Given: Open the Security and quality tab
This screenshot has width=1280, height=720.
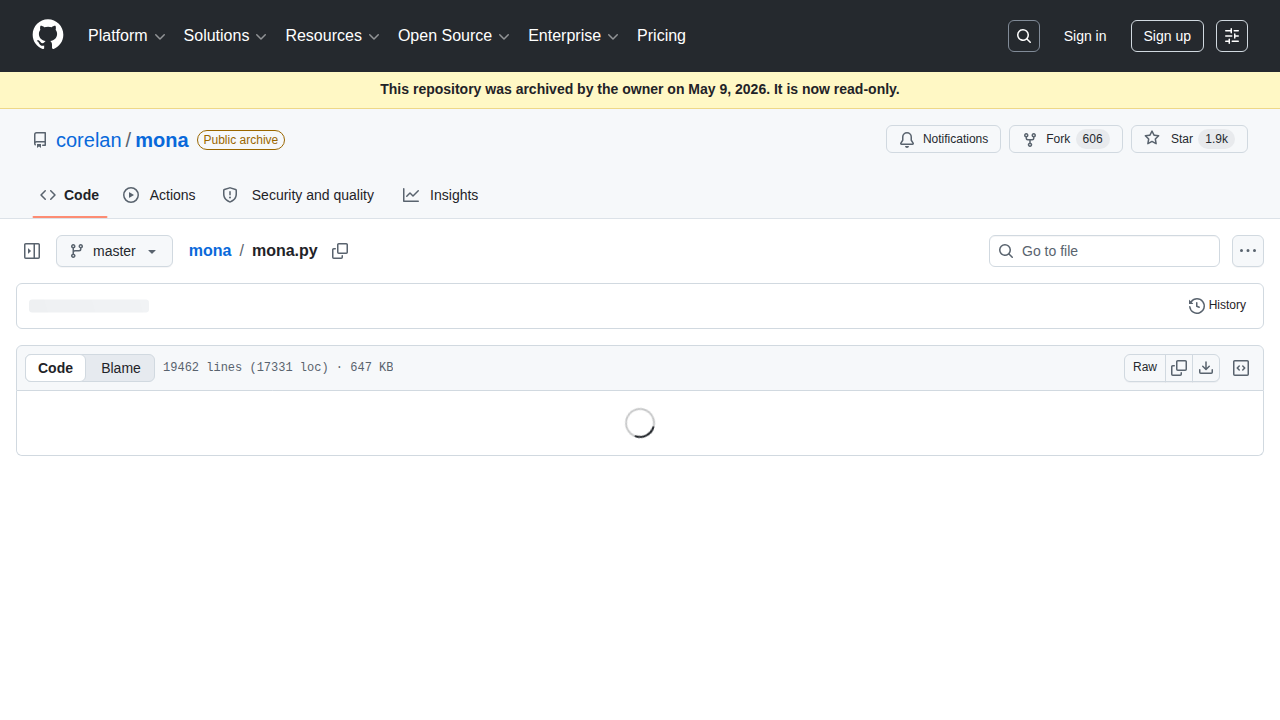Looking at the screenshot, I should point(298,195).
